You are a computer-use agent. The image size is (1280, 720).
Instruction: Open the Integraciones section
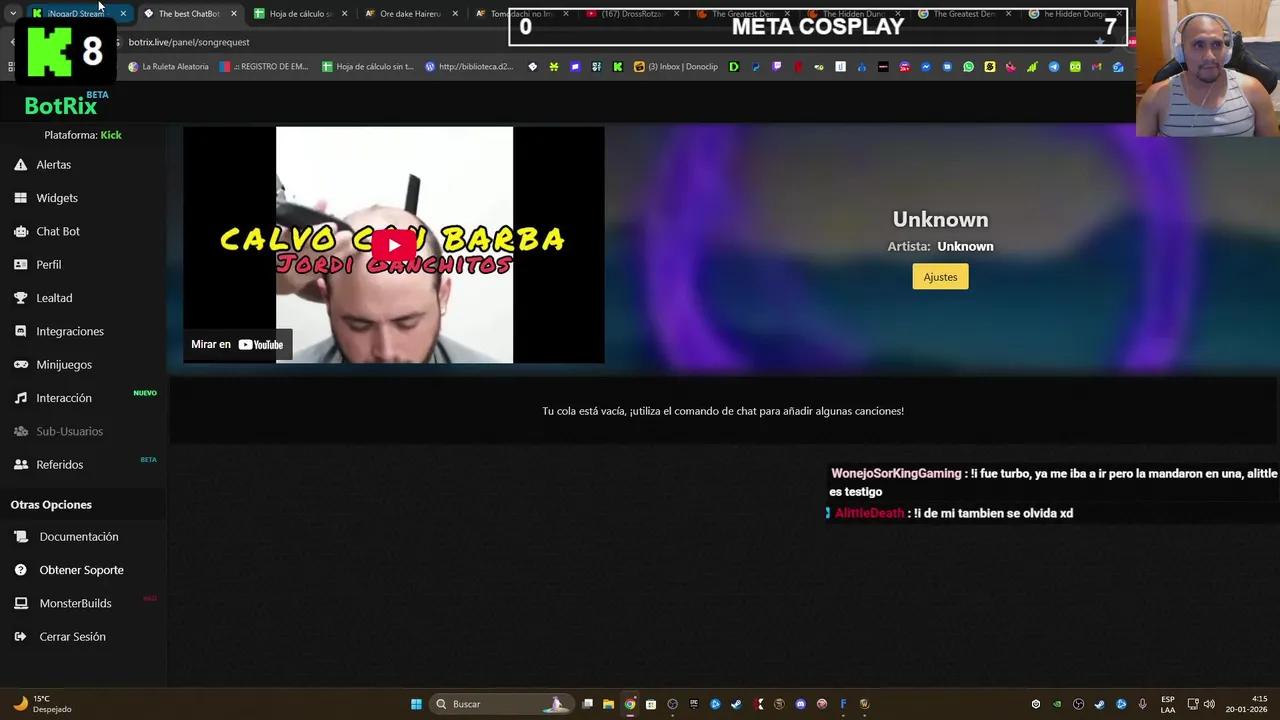coord(70,331)
